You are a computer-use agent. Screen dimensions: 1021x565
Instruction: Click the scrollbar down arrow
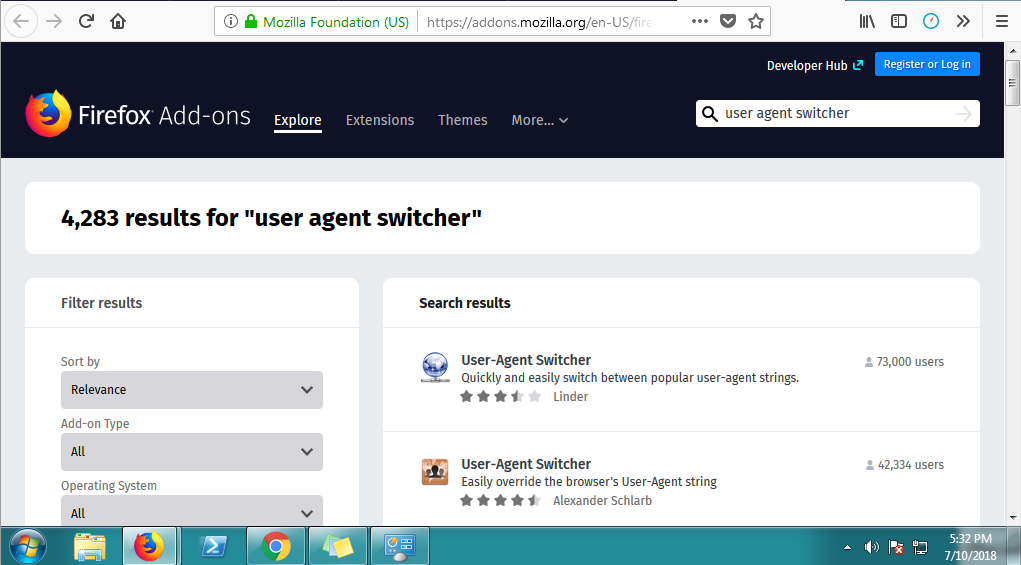[x=1012, y=517]
